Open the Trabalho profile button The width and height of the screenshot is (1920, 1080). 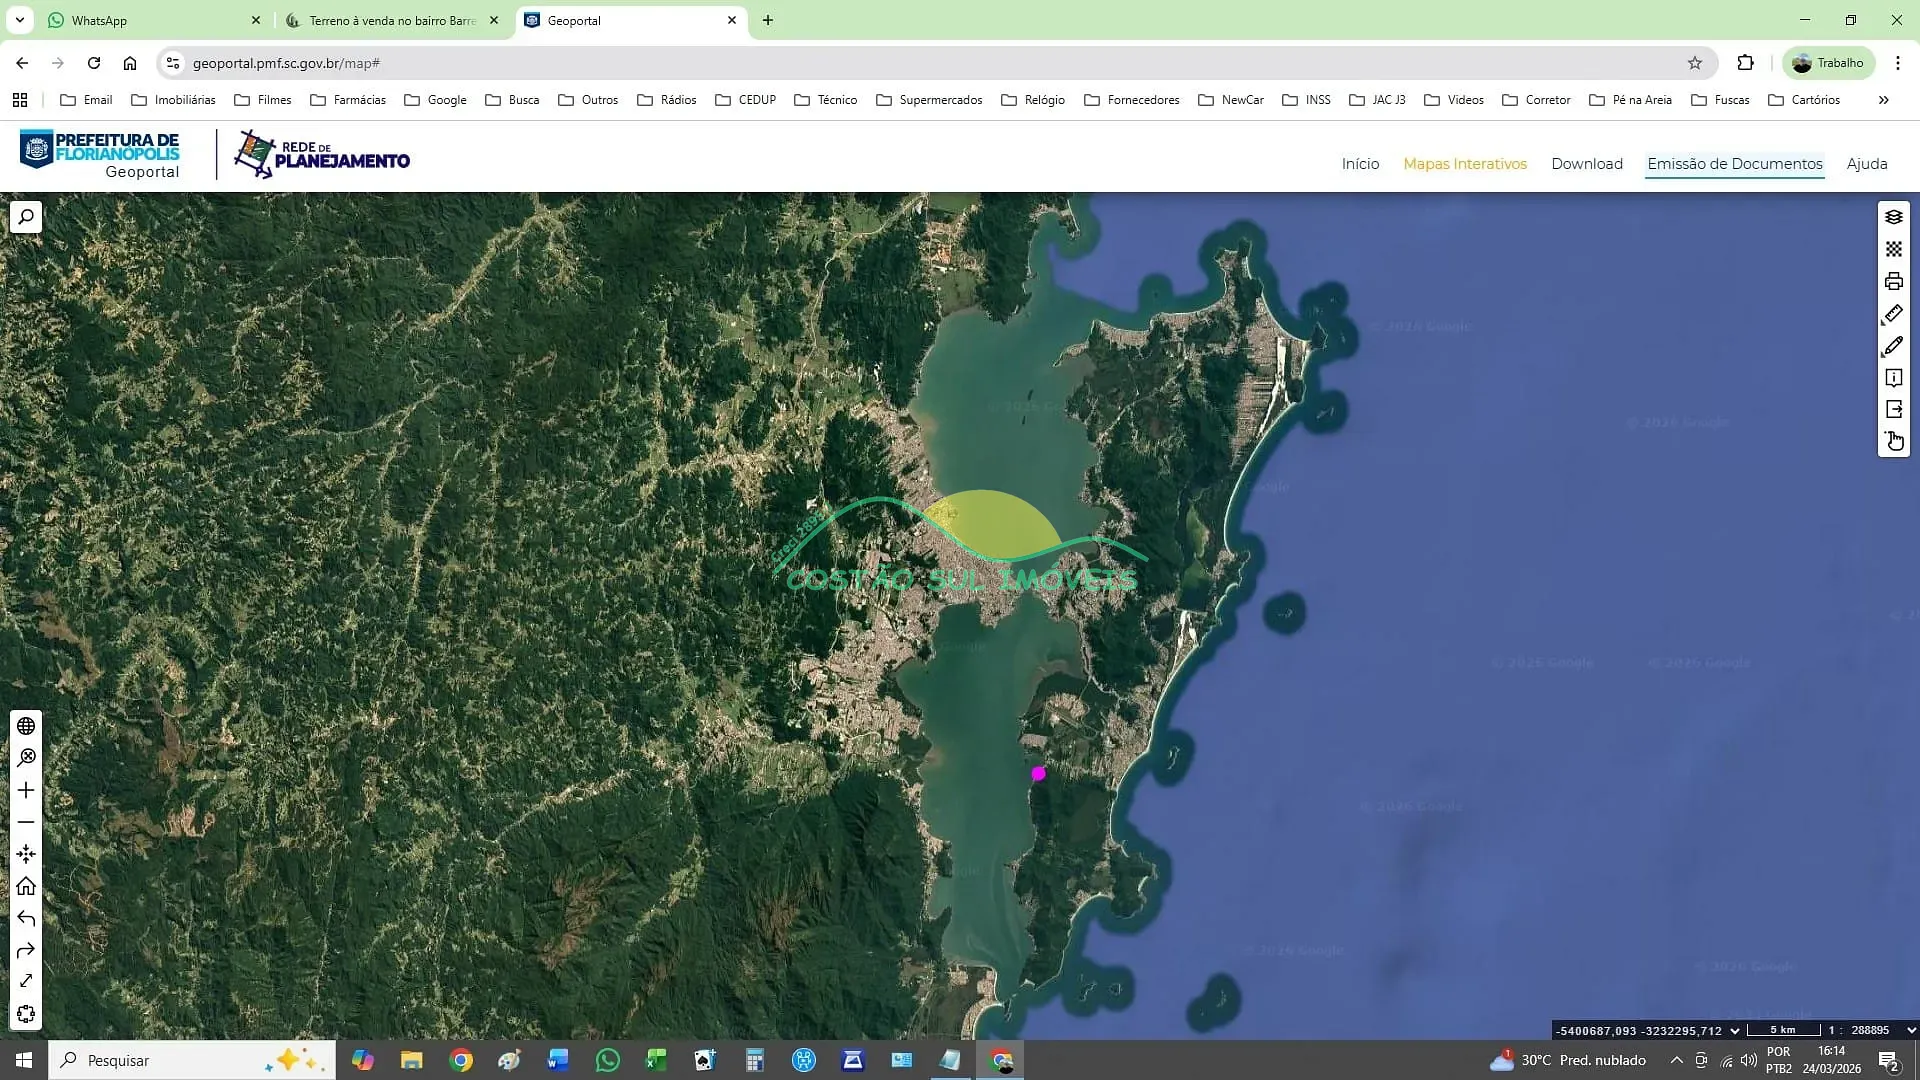[x=1829, y=63]
